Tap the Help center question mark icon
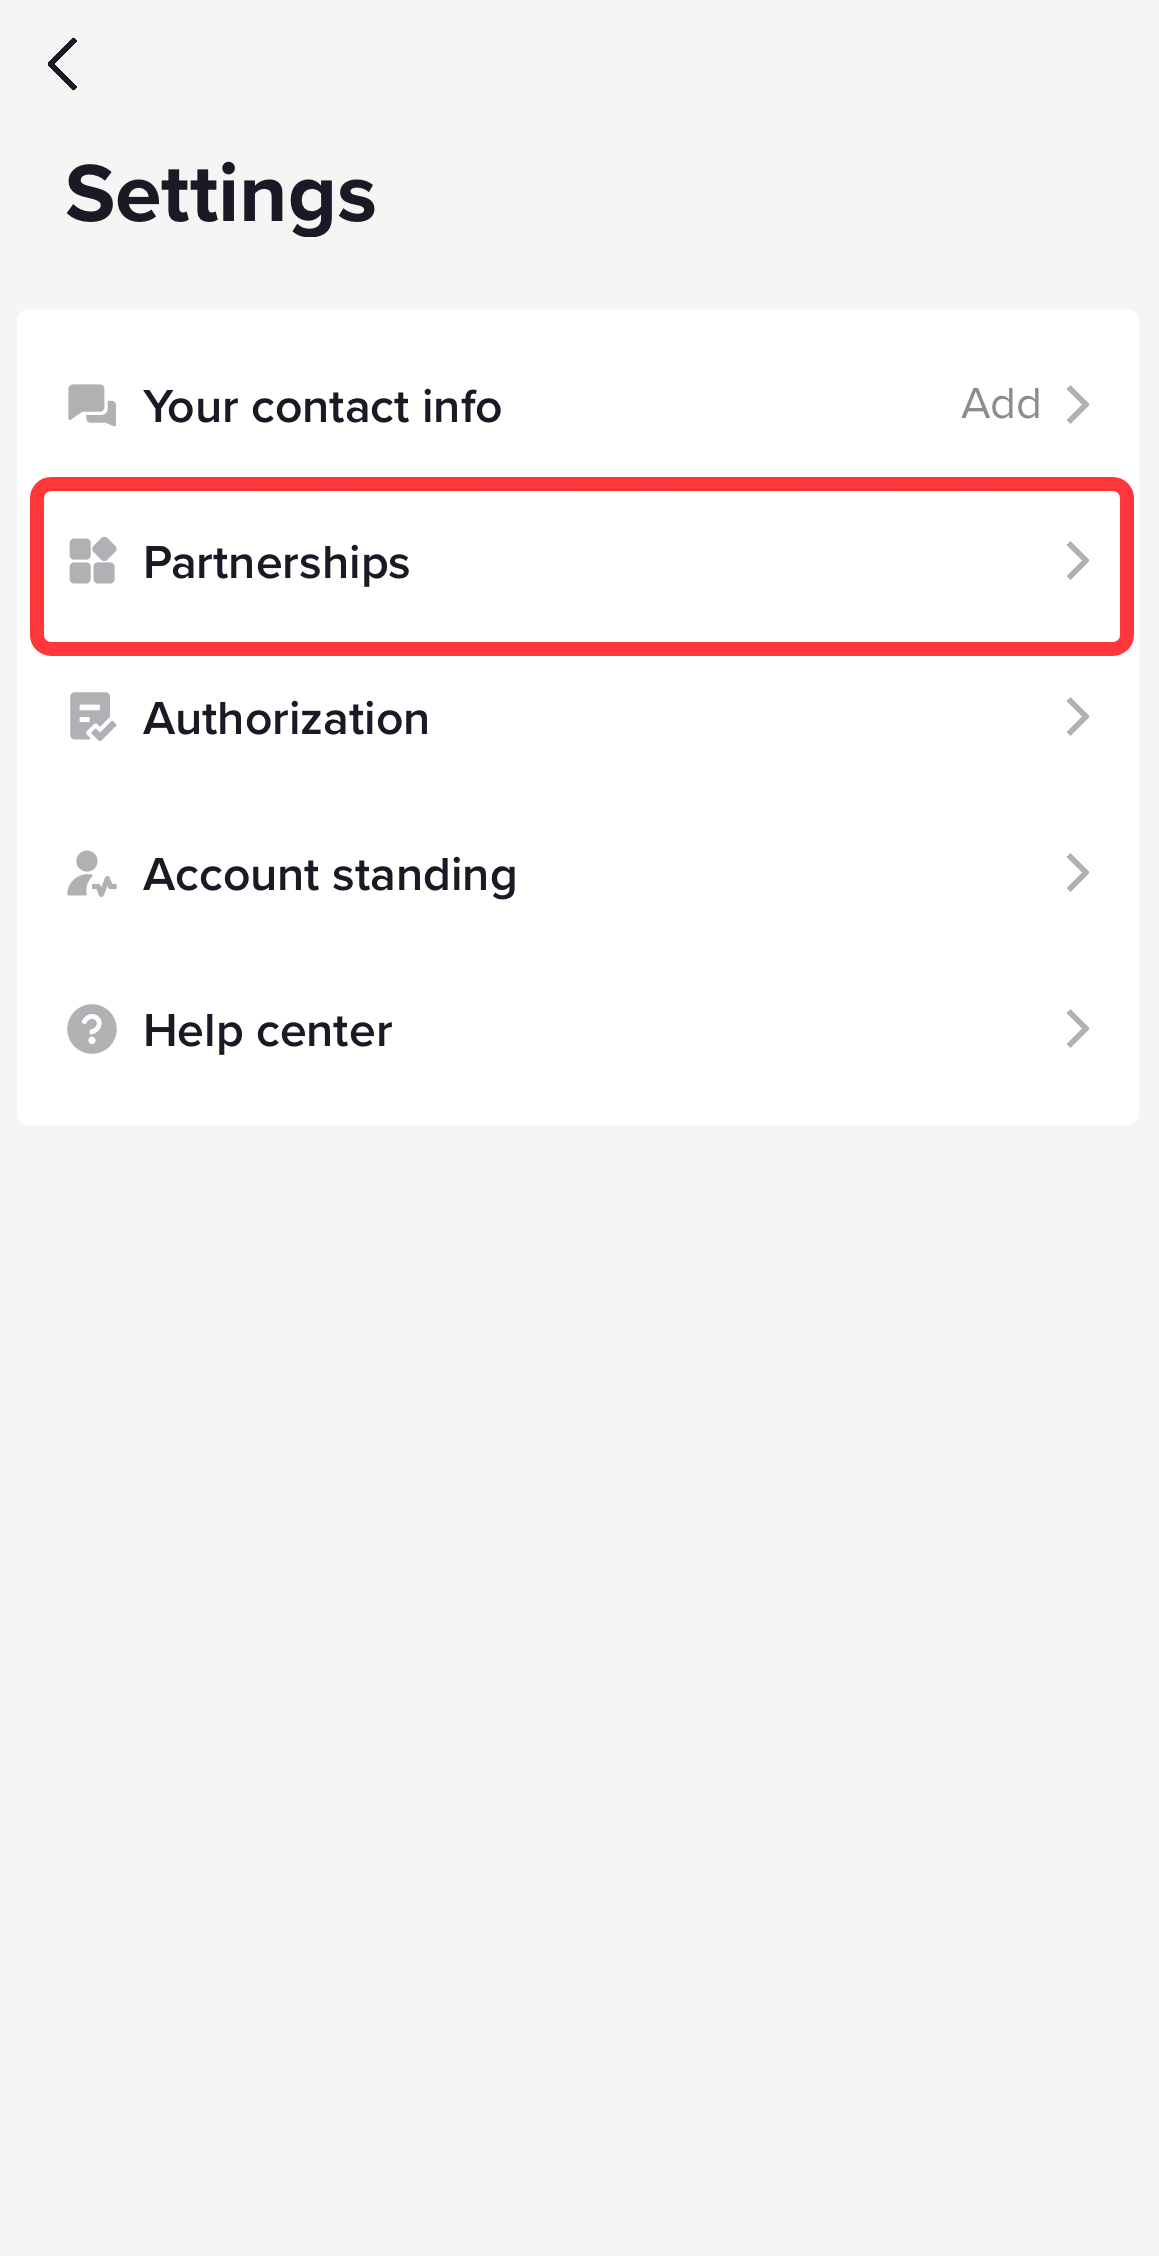This screenshot has height=2256, width=1159. (92, 1029)
